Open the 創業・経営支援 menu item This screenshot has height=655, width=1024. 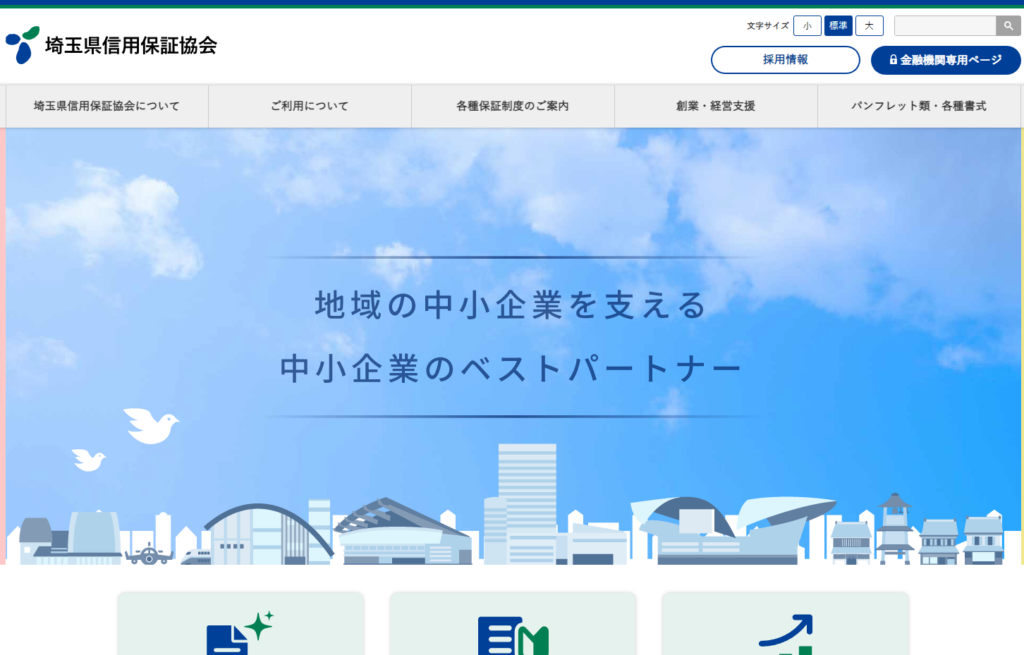pos(715,106)
